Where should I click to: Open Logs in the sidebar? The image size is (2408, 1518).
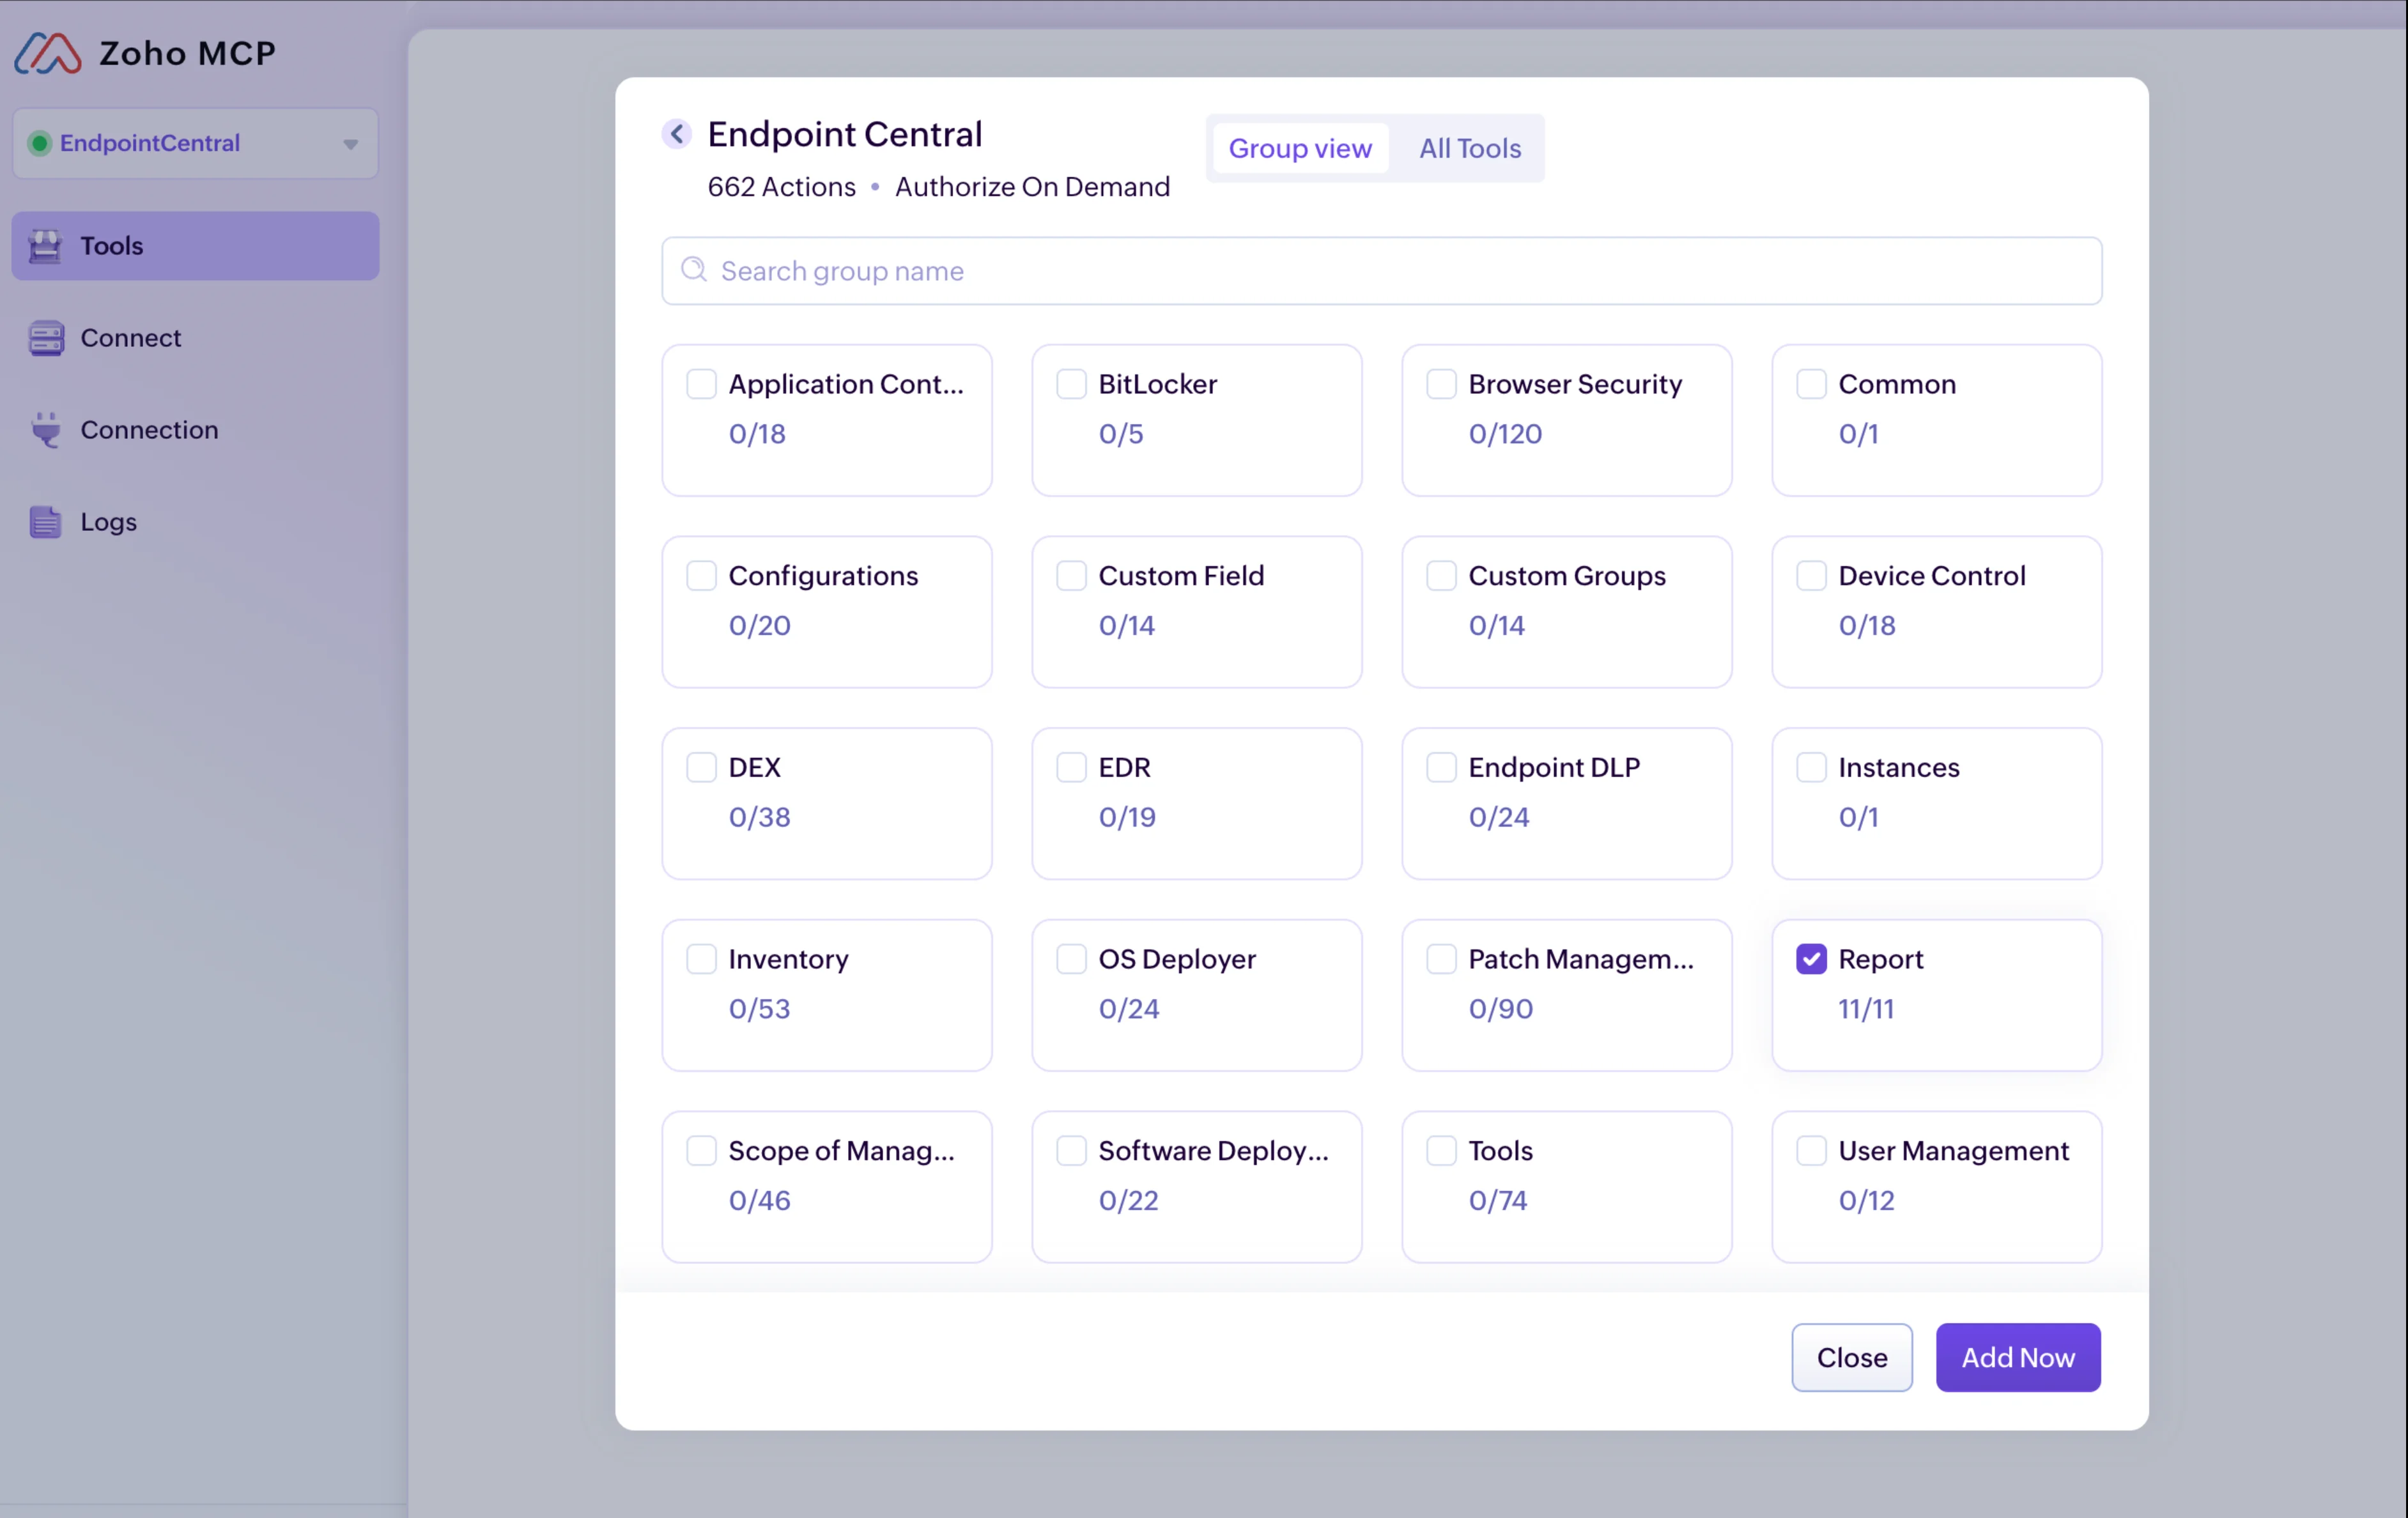coord(195,522)
